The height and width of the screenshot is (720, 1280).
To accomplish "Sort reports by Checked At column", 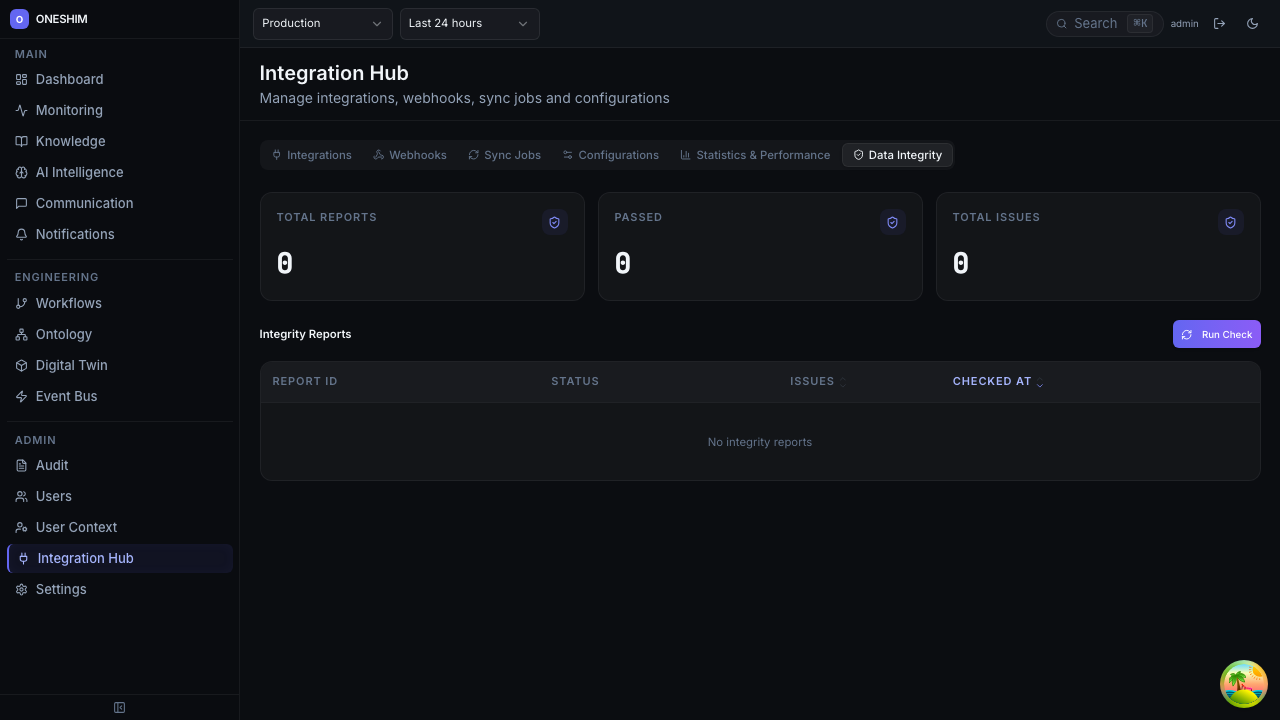I will pyautogui.click(x=996, y=381).
